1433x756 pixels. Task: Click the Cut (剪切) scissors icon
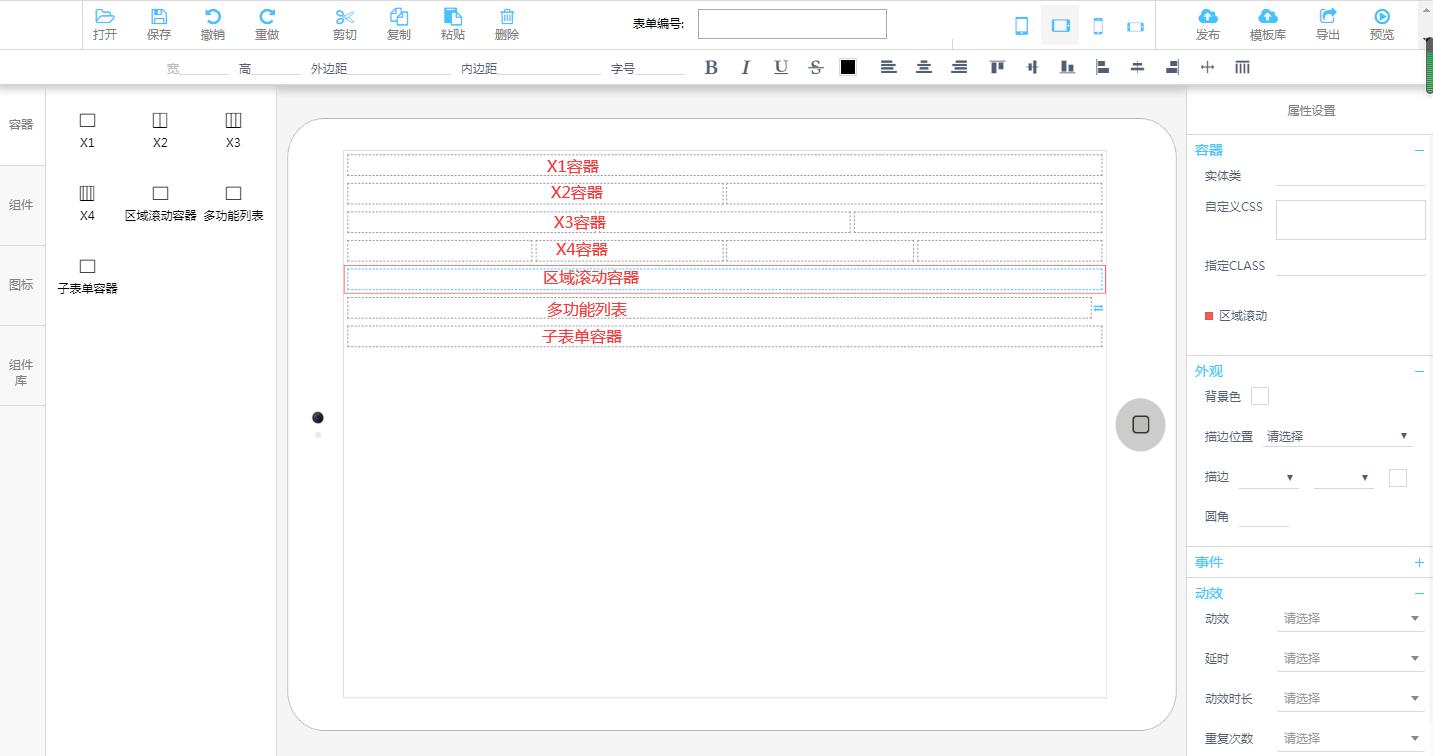click(x=344, y=17)
